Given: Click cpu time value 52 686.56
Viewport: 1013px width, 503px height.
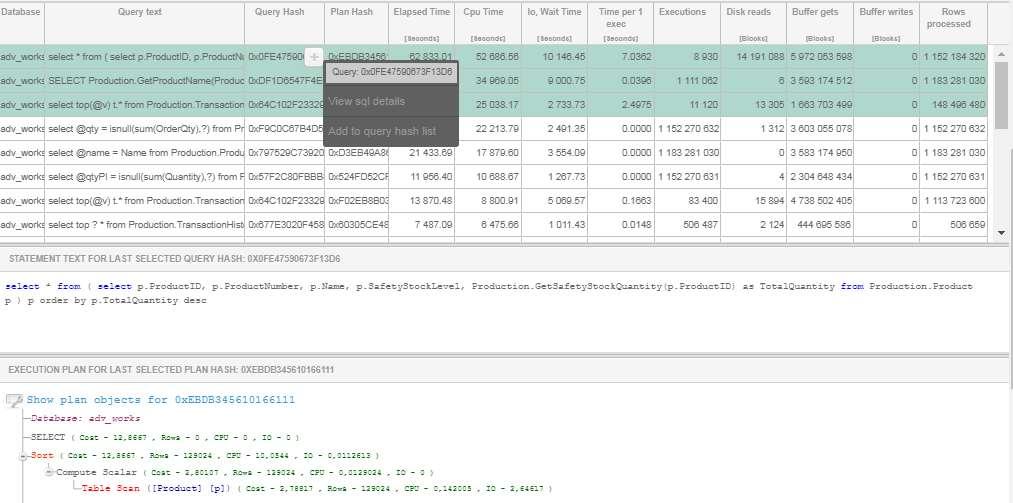Looking at the screenshot, I should pos(497,57).
